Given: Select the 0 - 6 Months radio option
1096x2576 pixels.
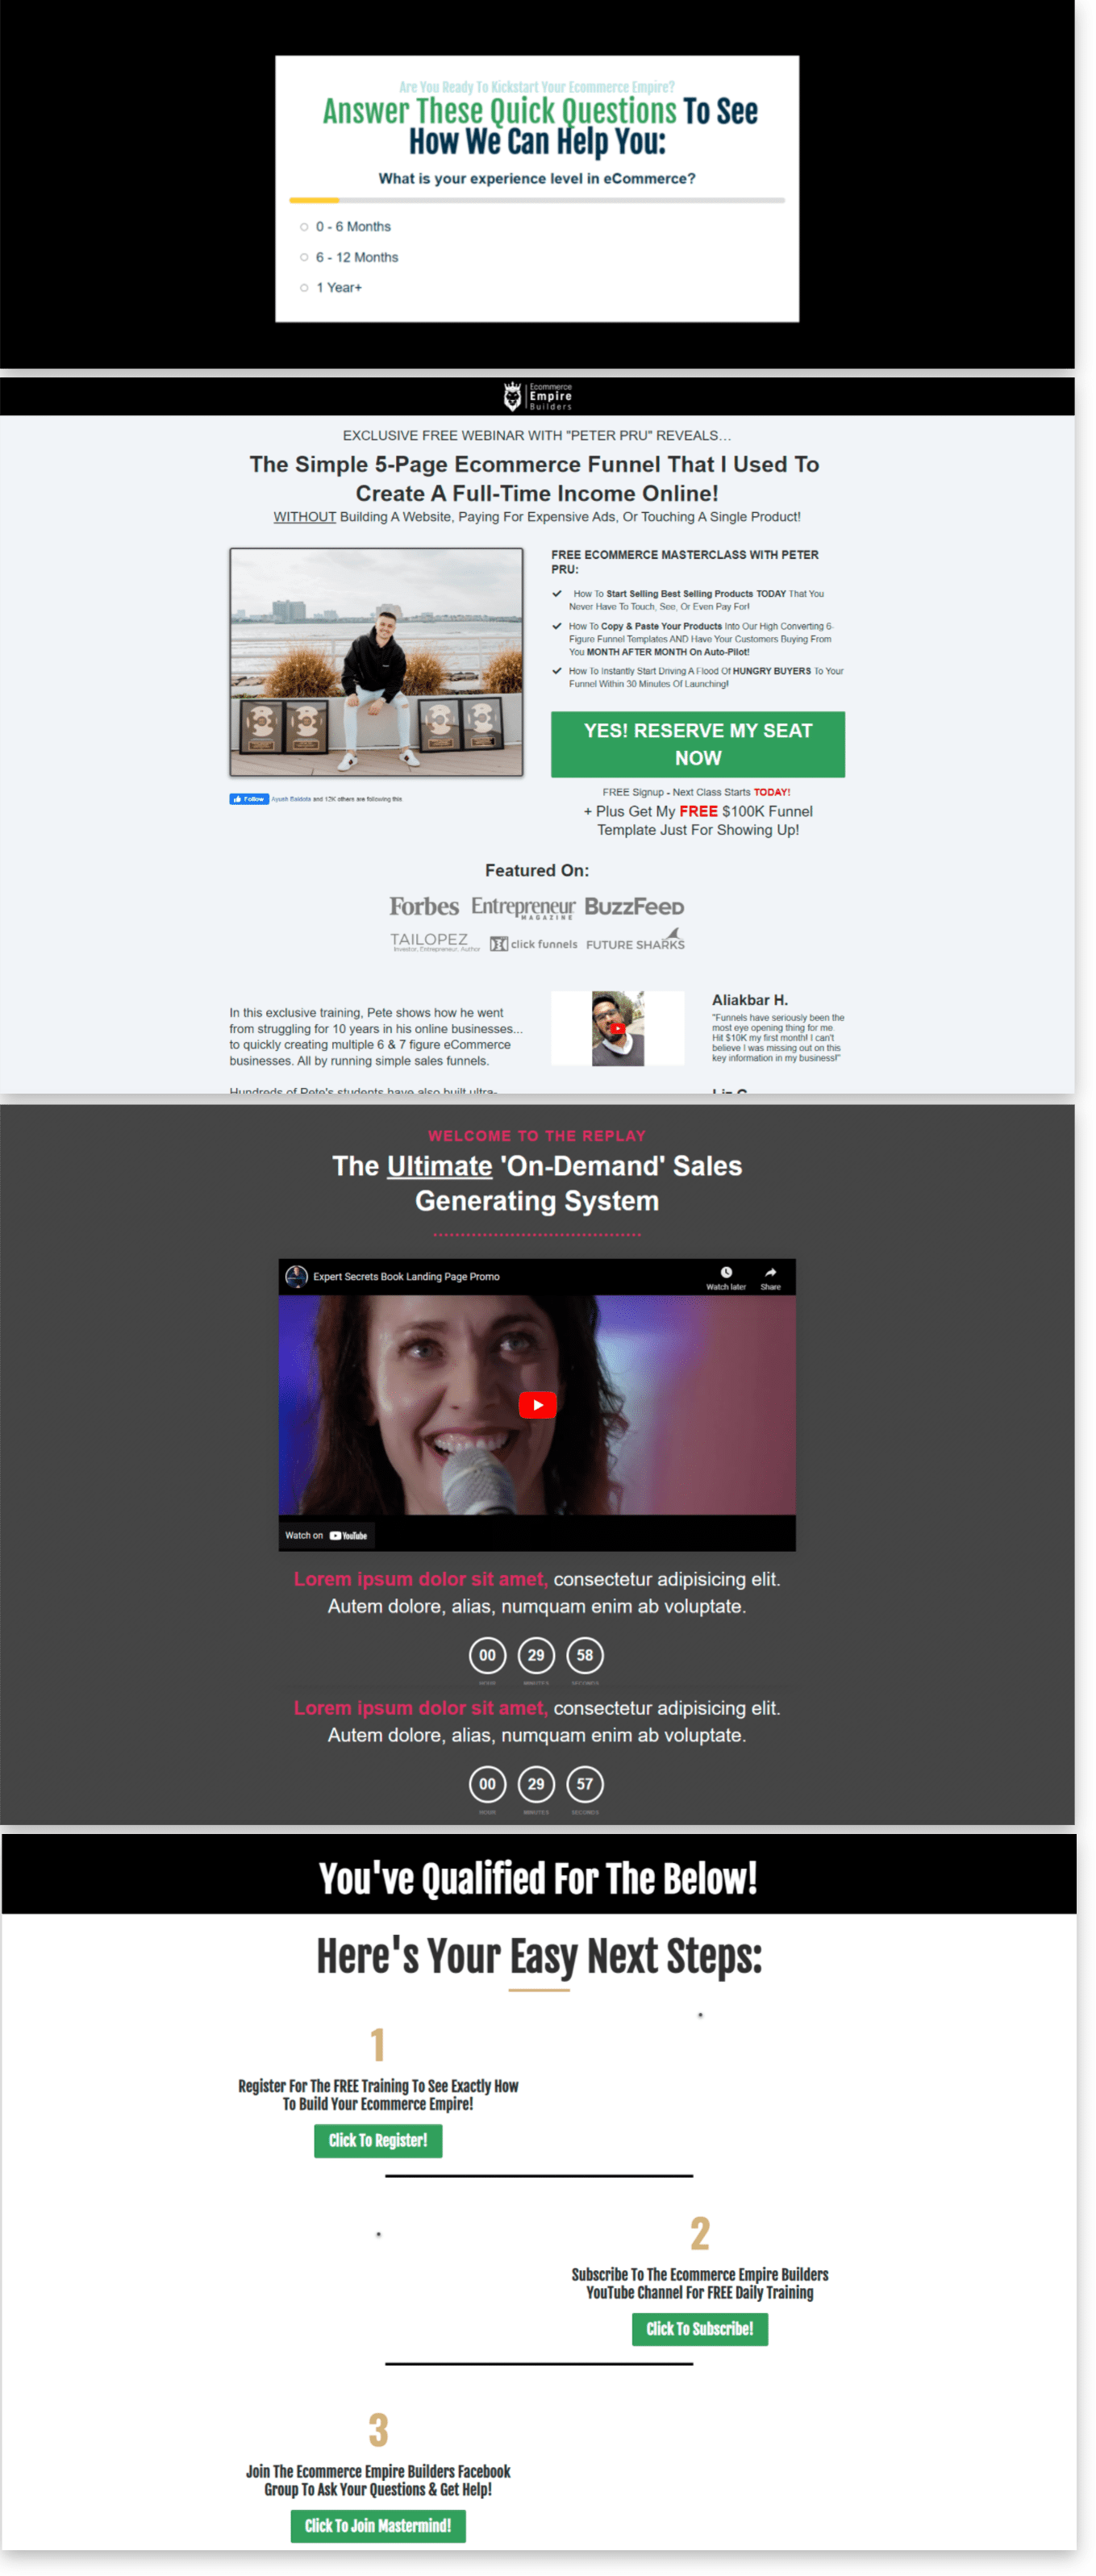Looking at the screenshot, I should [x=304, y=227].
